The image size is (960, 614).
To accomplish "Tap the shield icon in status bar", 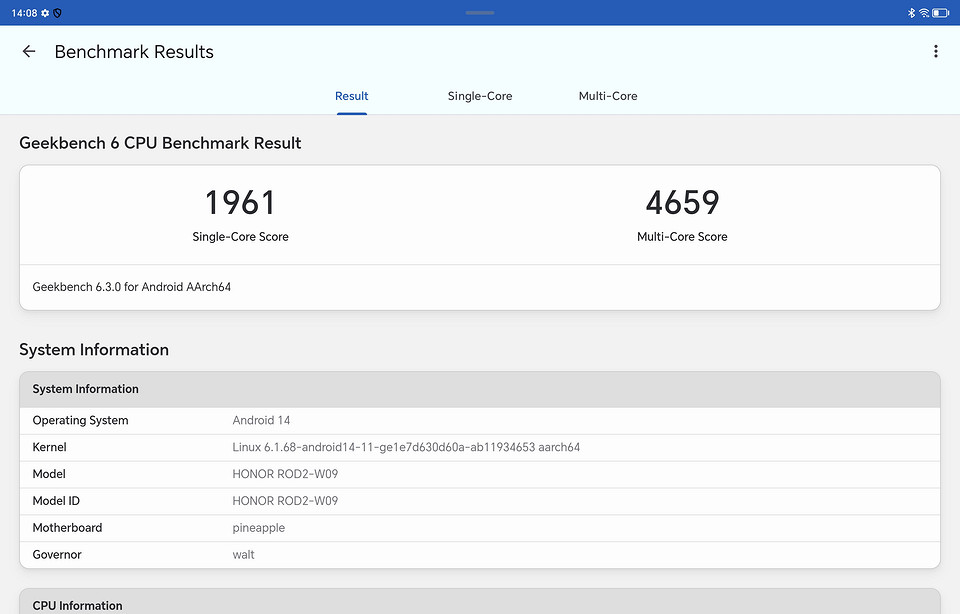I will coord(58,13).
